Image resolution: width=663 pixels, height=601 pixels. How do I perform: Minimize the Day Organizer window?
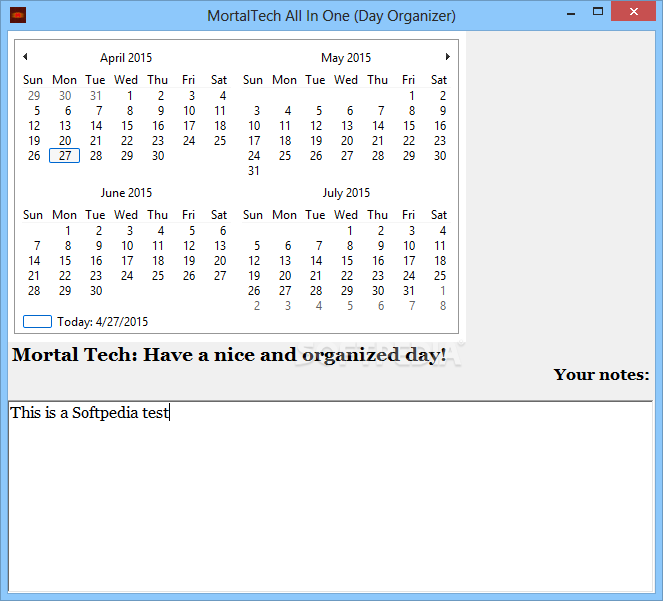pyautogui.click(x=571, y=13)
